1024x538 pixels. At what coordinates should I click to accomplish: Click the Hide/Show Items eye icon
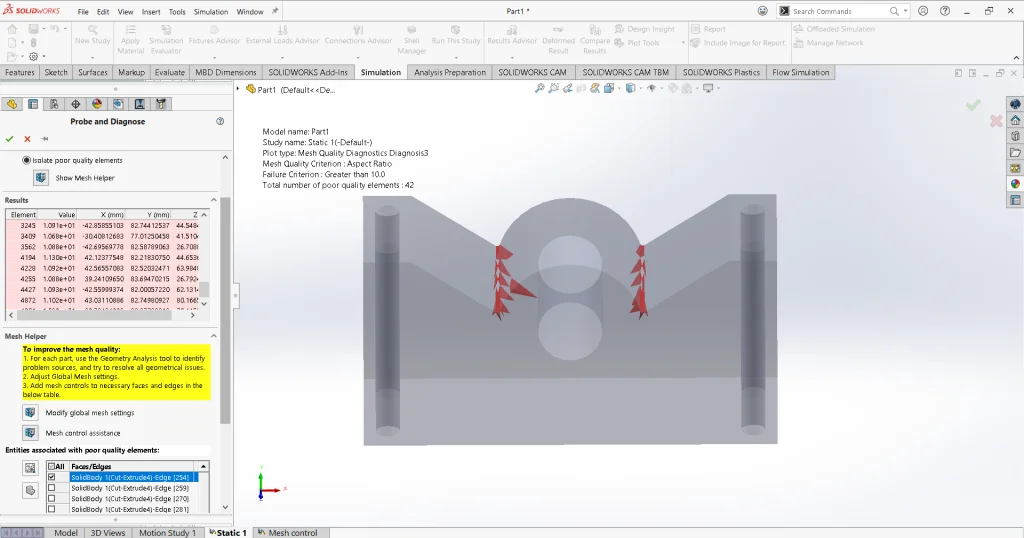[651, 88]
